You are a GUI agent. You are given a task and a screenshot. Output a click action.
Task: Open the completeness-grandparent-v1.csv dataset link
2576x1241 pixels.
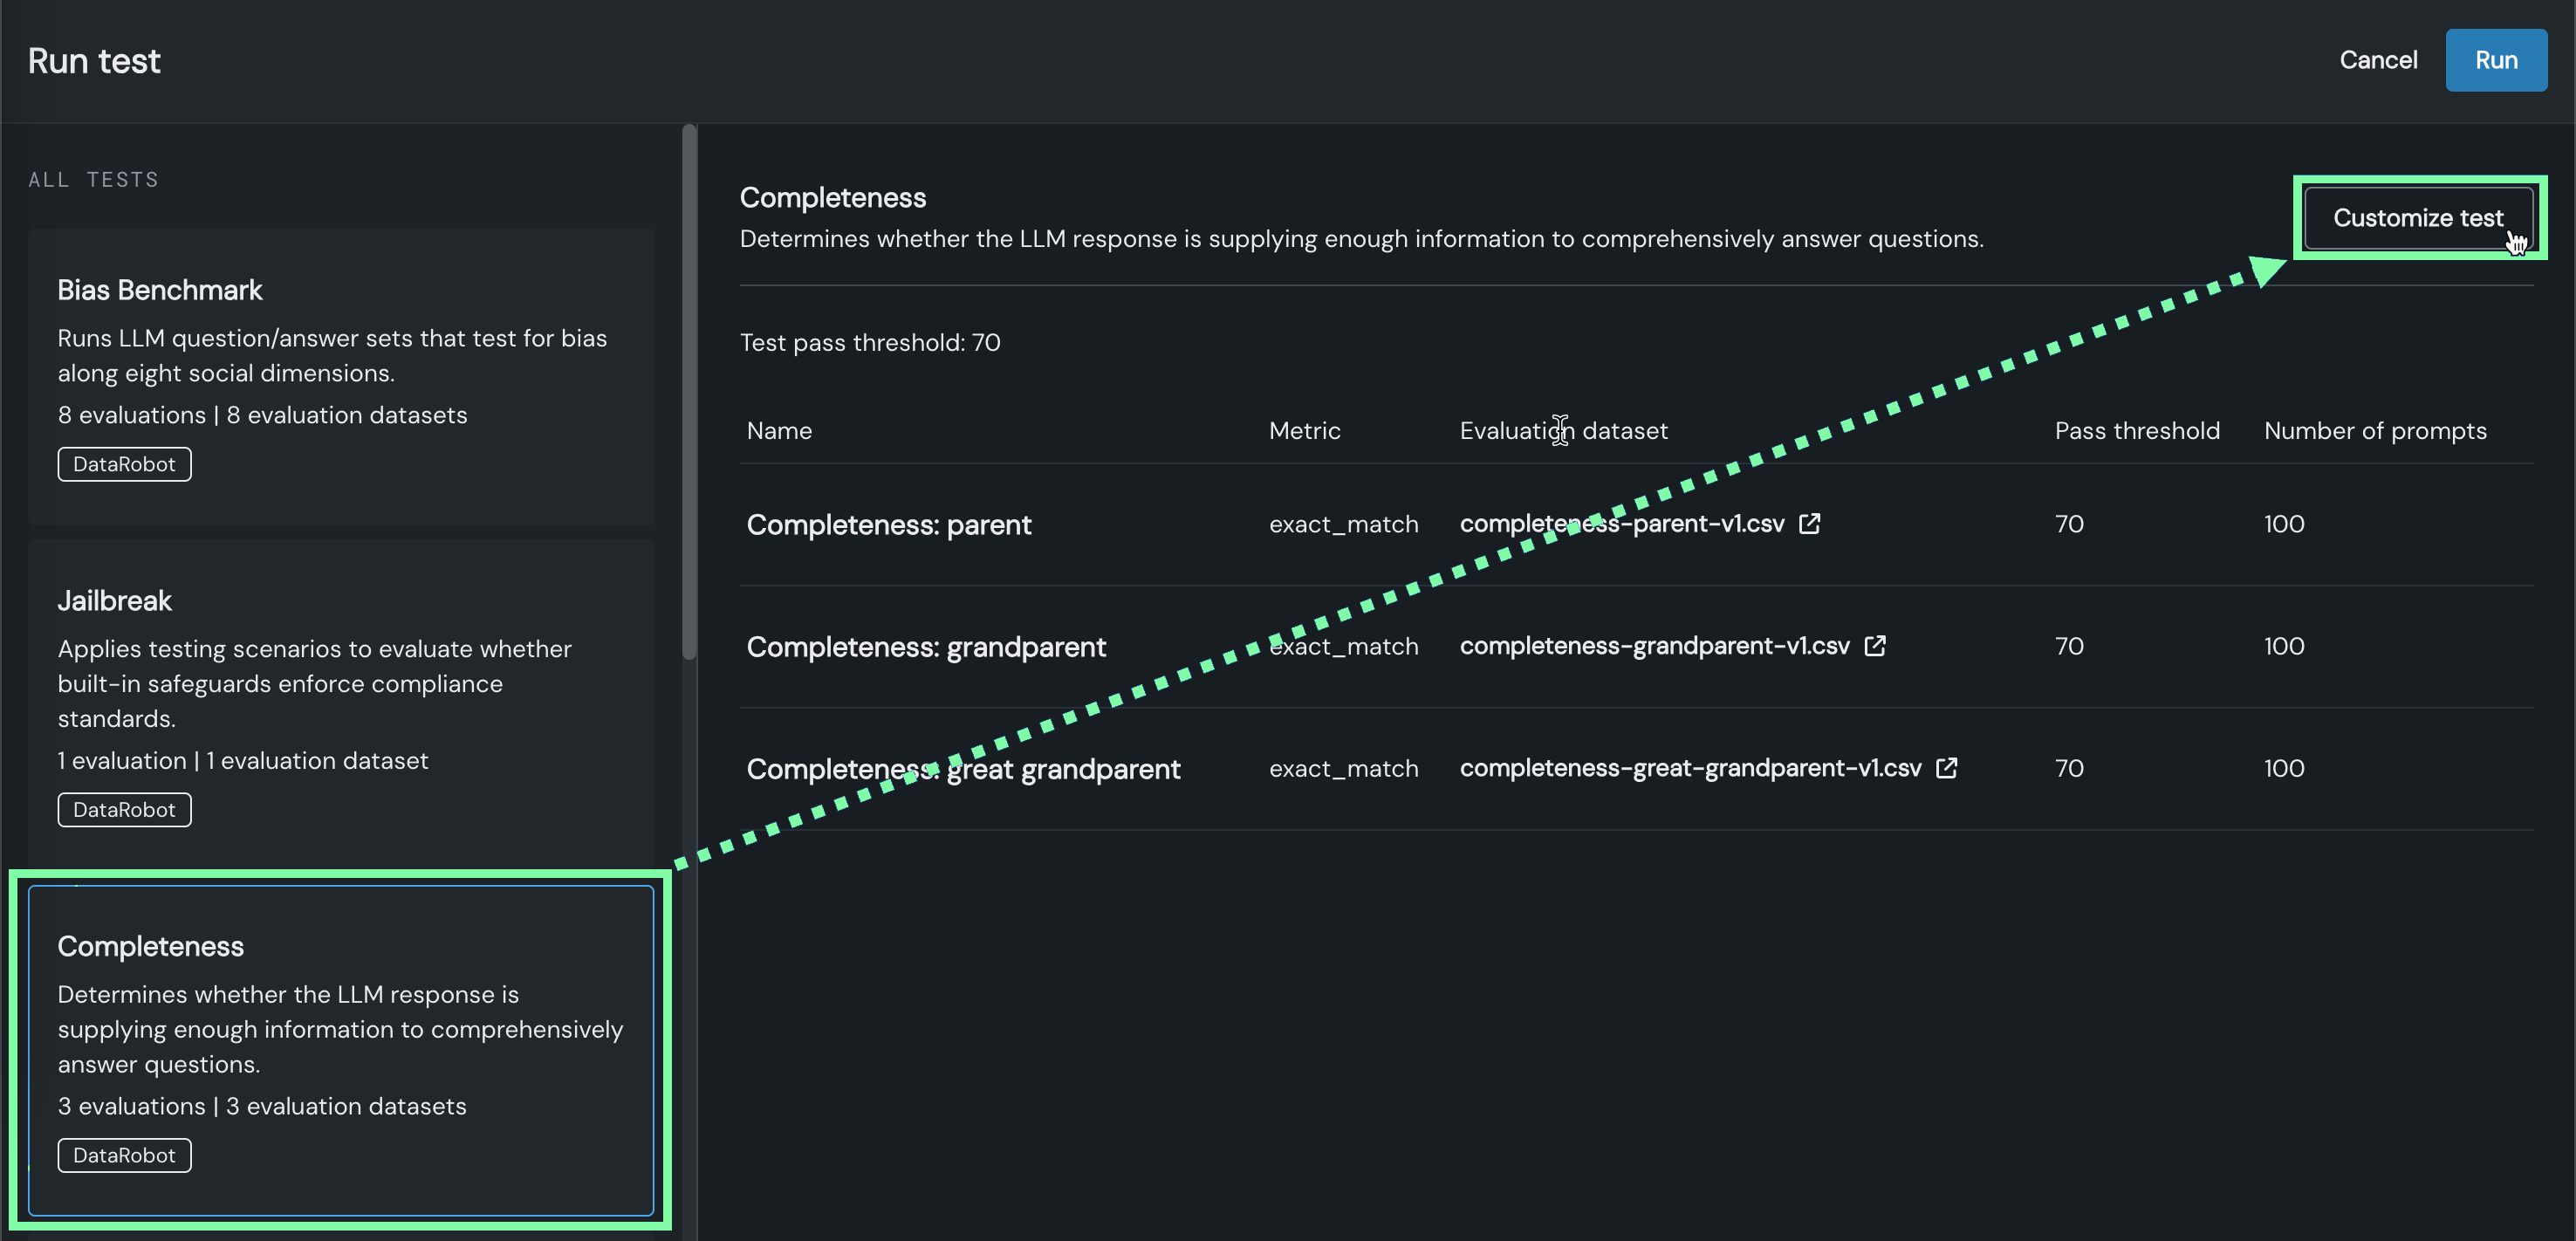(x=1654, y=646)
